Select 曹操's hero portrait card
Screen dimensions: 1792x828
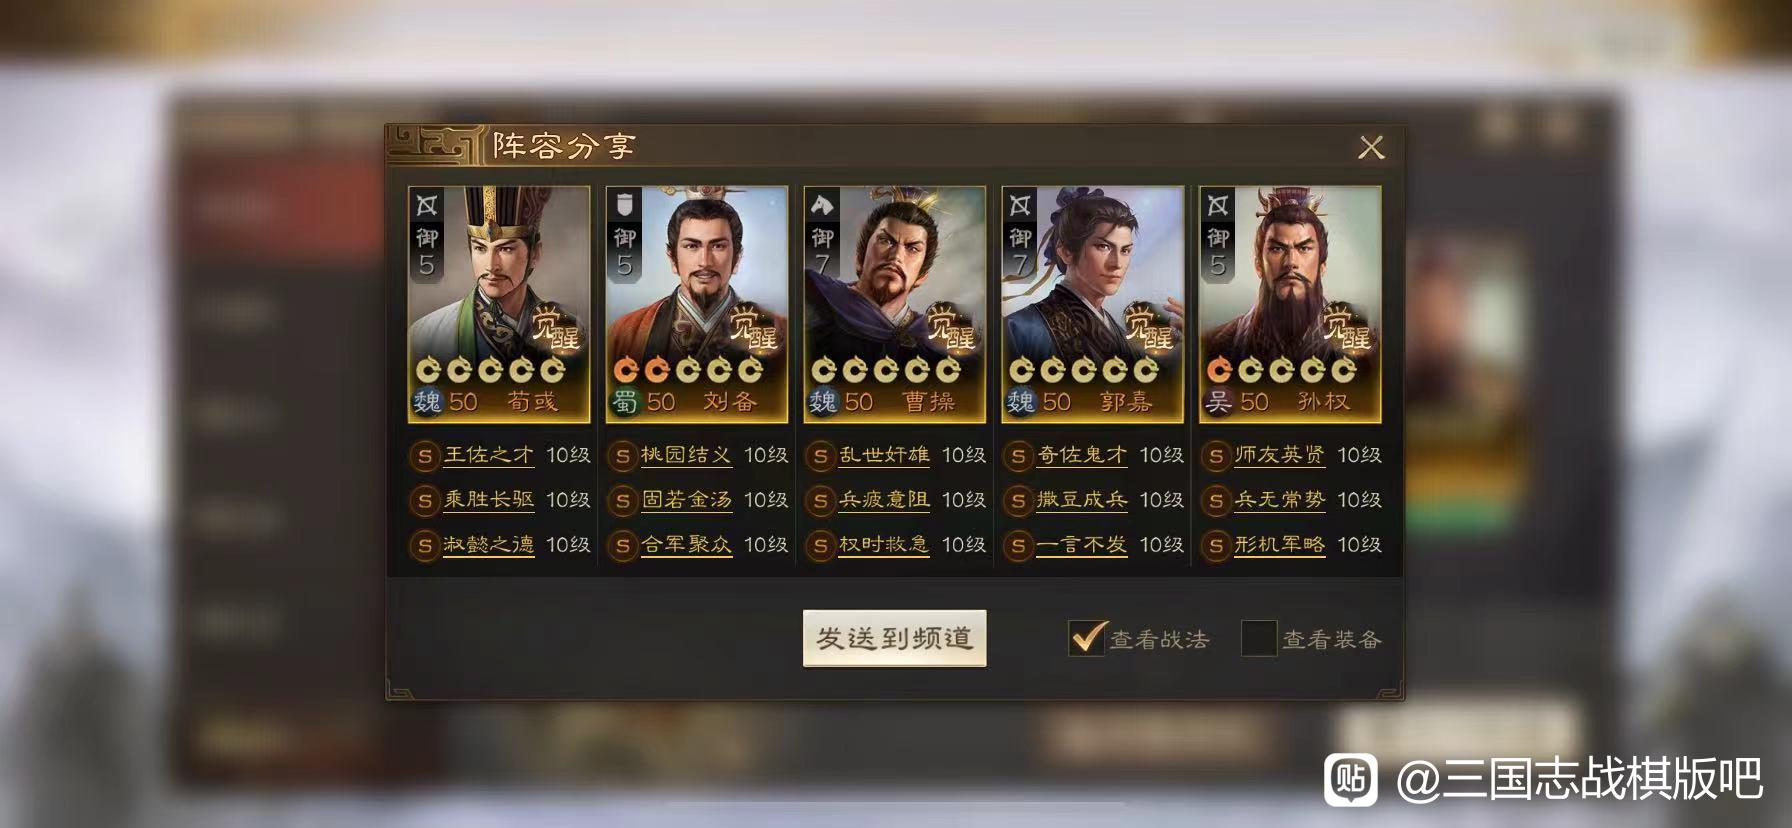[x=894, y=304]
